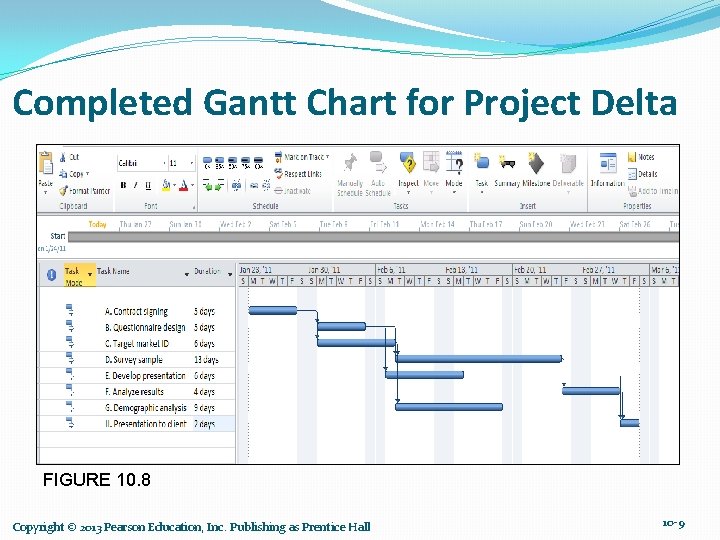Select task A. Contract signing
Screen dimensions: 720x540
pyautogui.click(x=136, y=311)
